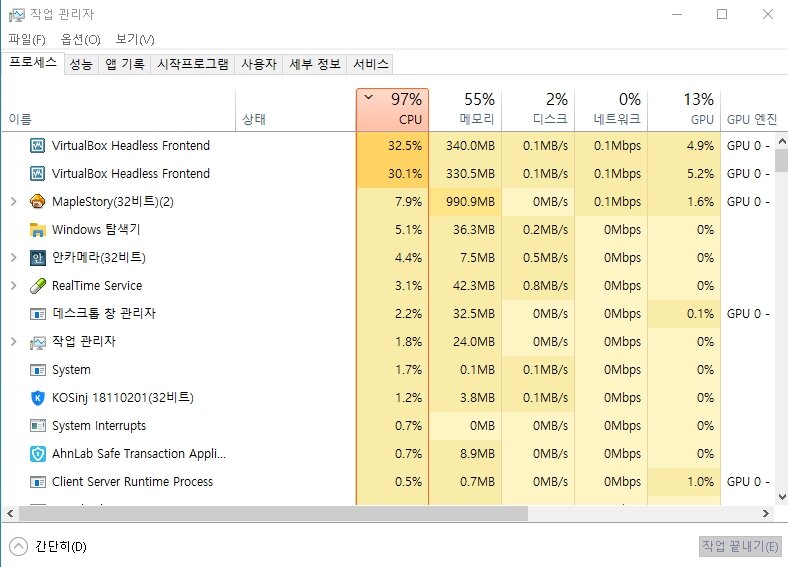Screen dimensions: 788x567
Task: Click the 데스크톱 창 관리자 process icon
Action: coord(38,314)
